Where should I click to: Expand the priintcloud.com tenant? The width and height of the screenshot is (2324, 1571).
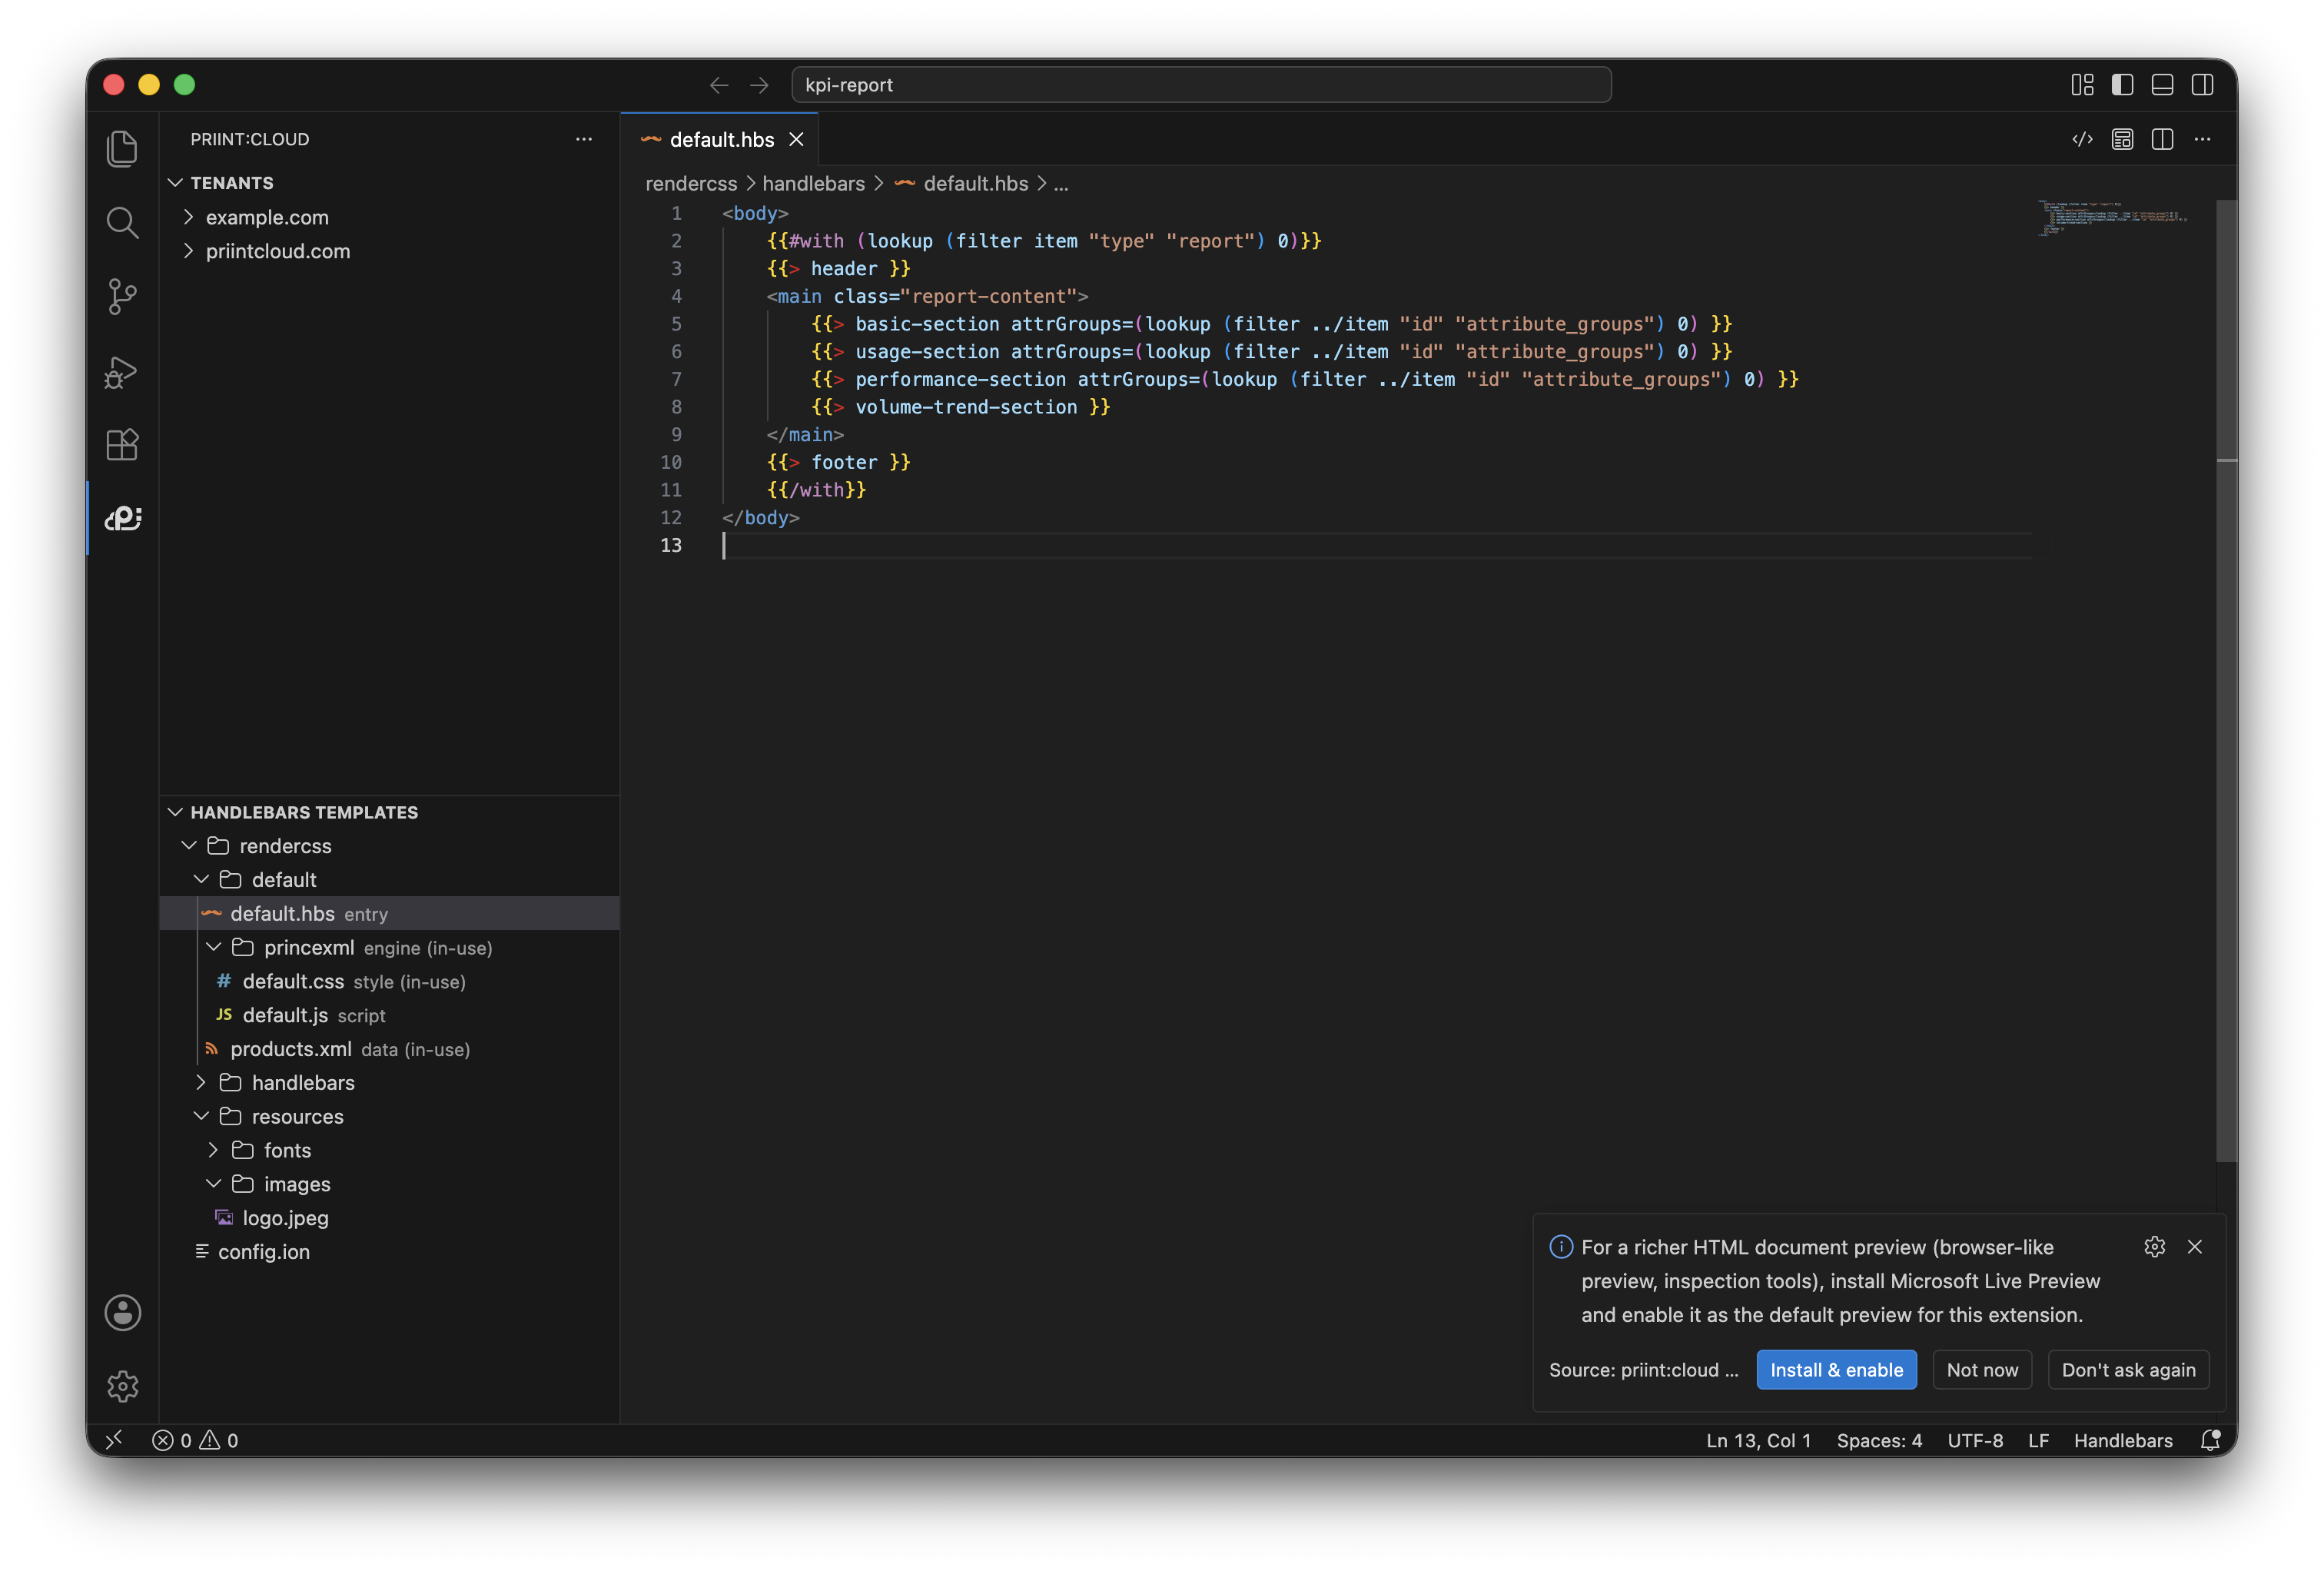pyautogui.click(x=389, y=251)
